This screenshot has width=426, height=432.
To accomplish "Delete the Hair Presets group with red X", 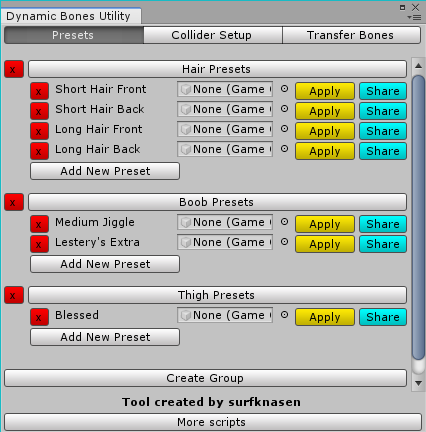I will coord(14,69).
